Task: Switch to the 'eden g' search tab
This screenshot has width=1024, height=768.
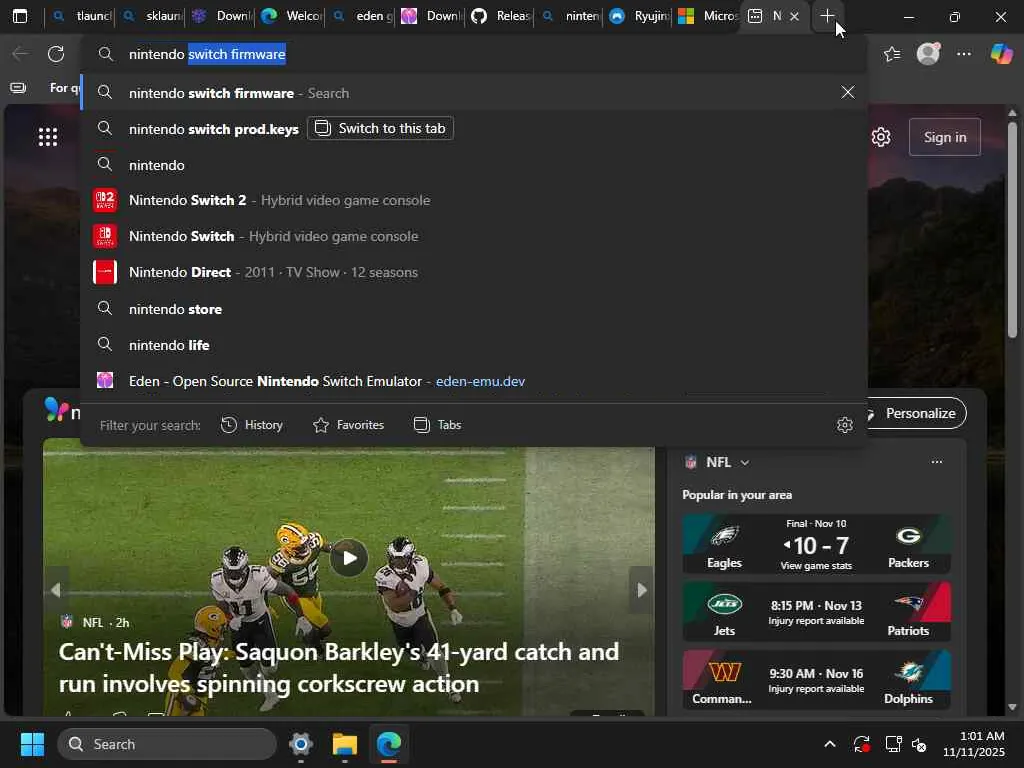Action: [x=361, y=16]
